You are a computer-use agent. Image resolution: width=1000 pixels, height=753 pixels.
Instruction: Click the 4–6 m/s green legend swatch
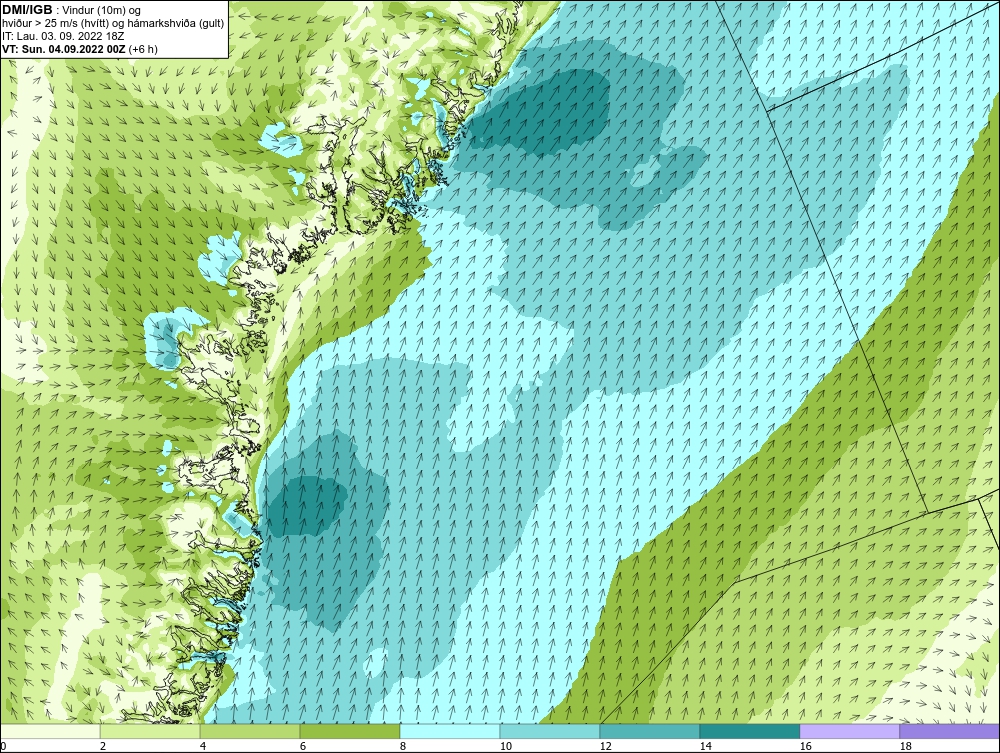250,731
